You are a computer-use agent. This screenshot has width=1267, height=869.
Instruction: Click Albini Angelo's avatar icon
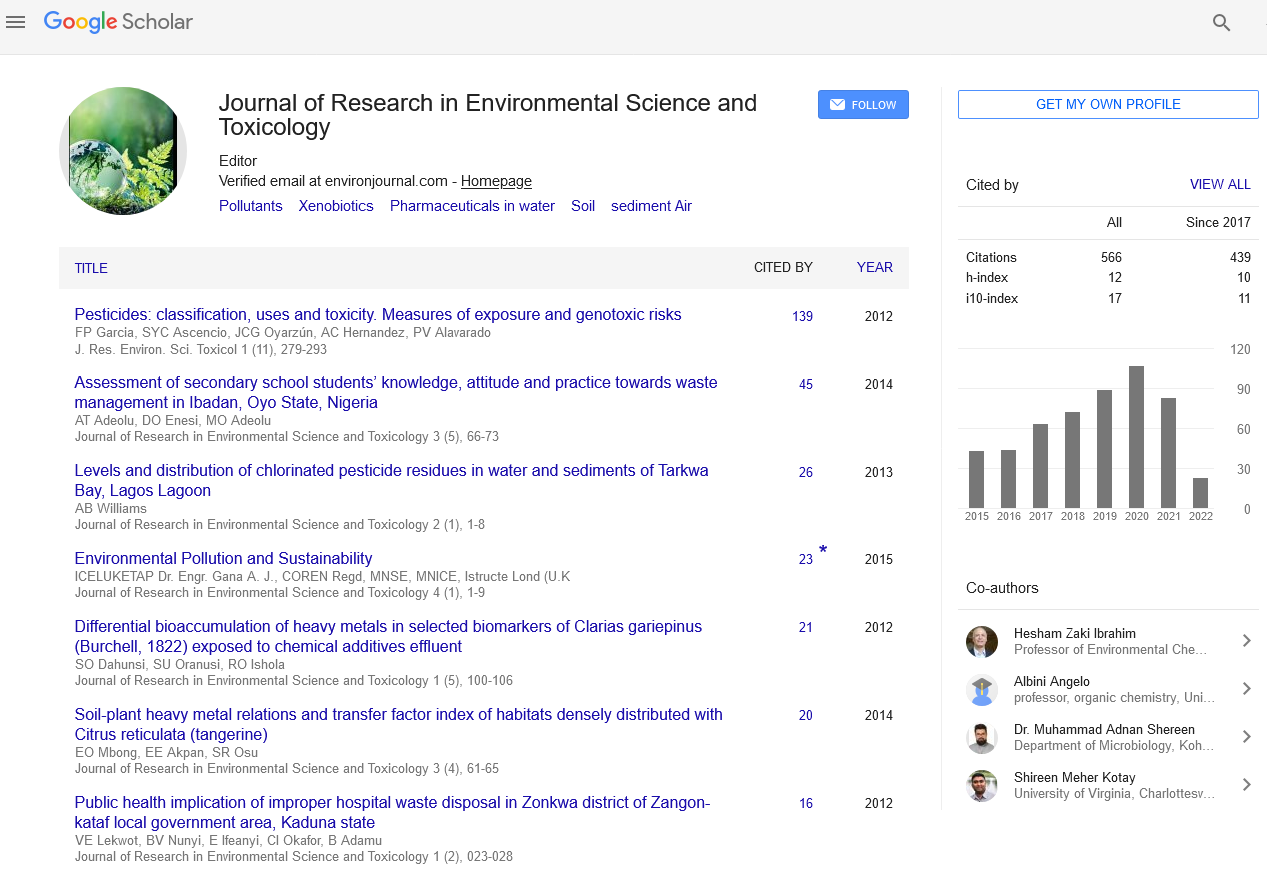(x=982, y=690)
